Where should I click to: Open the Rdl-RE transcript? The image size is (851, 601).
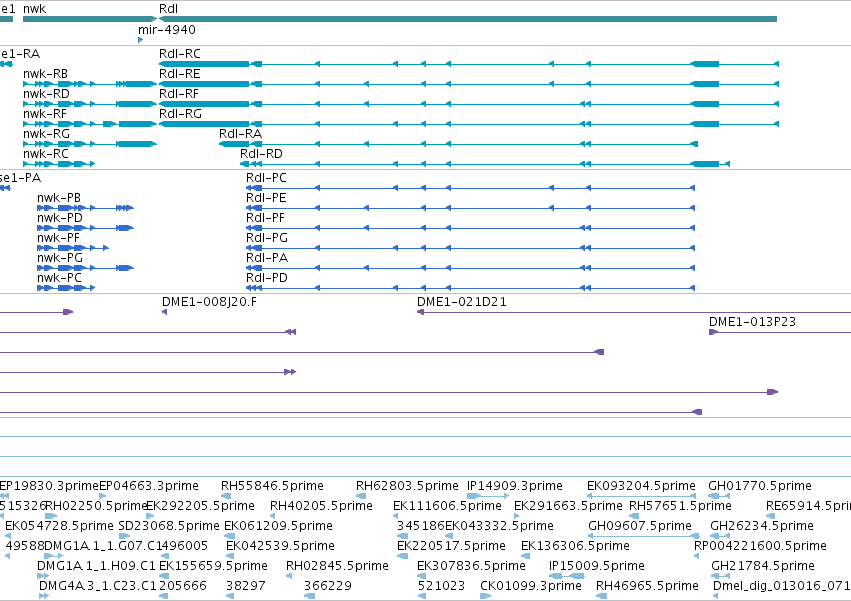click(180, 74)
